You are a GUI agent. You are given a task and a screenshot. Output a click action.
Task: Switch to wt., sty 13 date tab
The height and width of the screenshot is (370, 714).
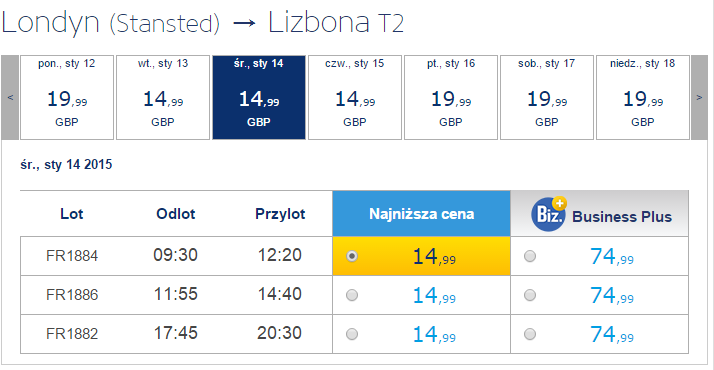tap(163, 97)
